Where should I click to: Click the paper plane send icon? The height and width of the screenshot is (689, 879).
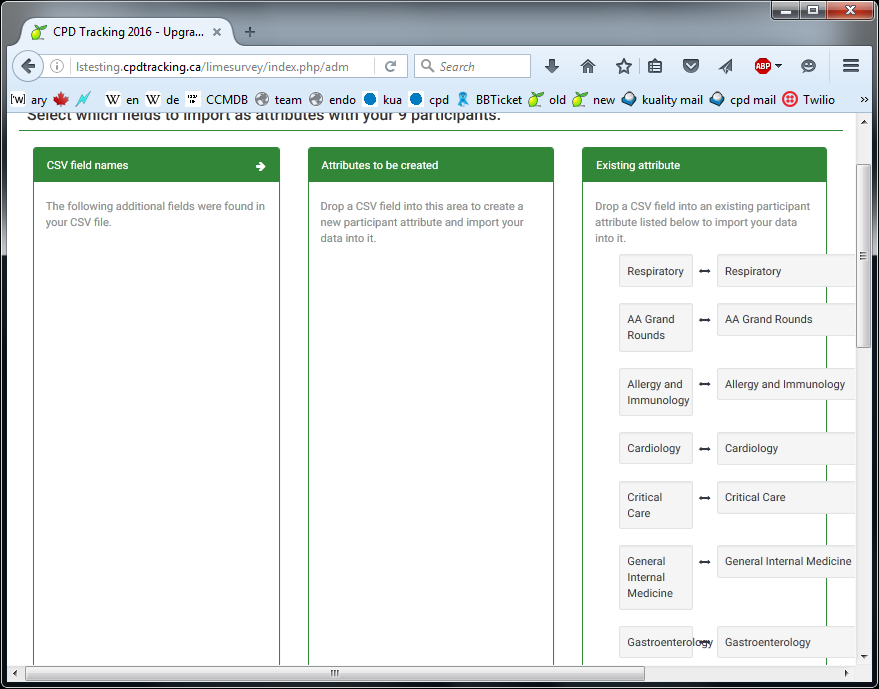coord(725,67)
